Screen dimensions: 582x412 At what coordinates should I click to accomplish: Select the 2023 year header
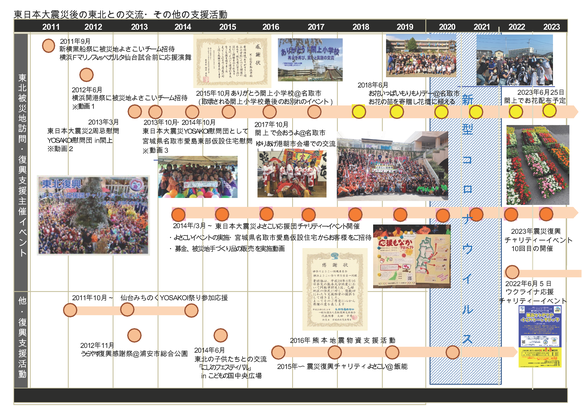click(x=552, y=27)
